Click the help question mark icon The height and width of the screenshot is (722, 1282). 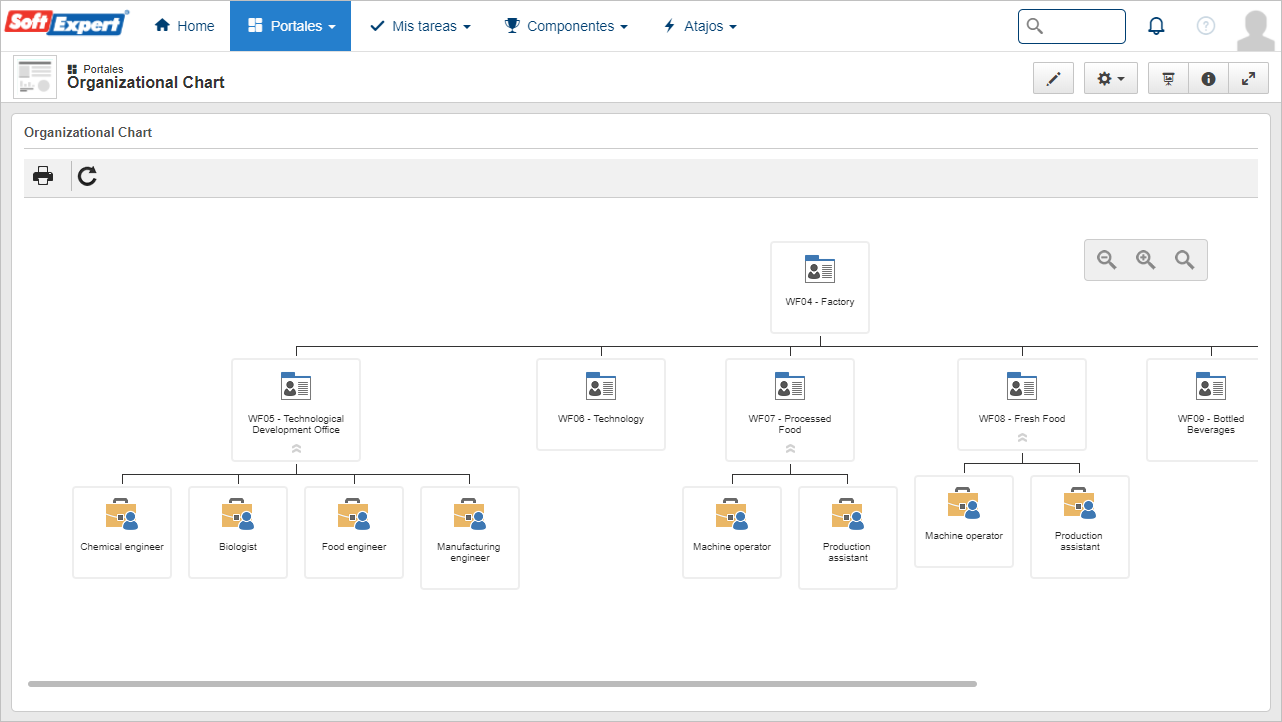pos(1206,26)
